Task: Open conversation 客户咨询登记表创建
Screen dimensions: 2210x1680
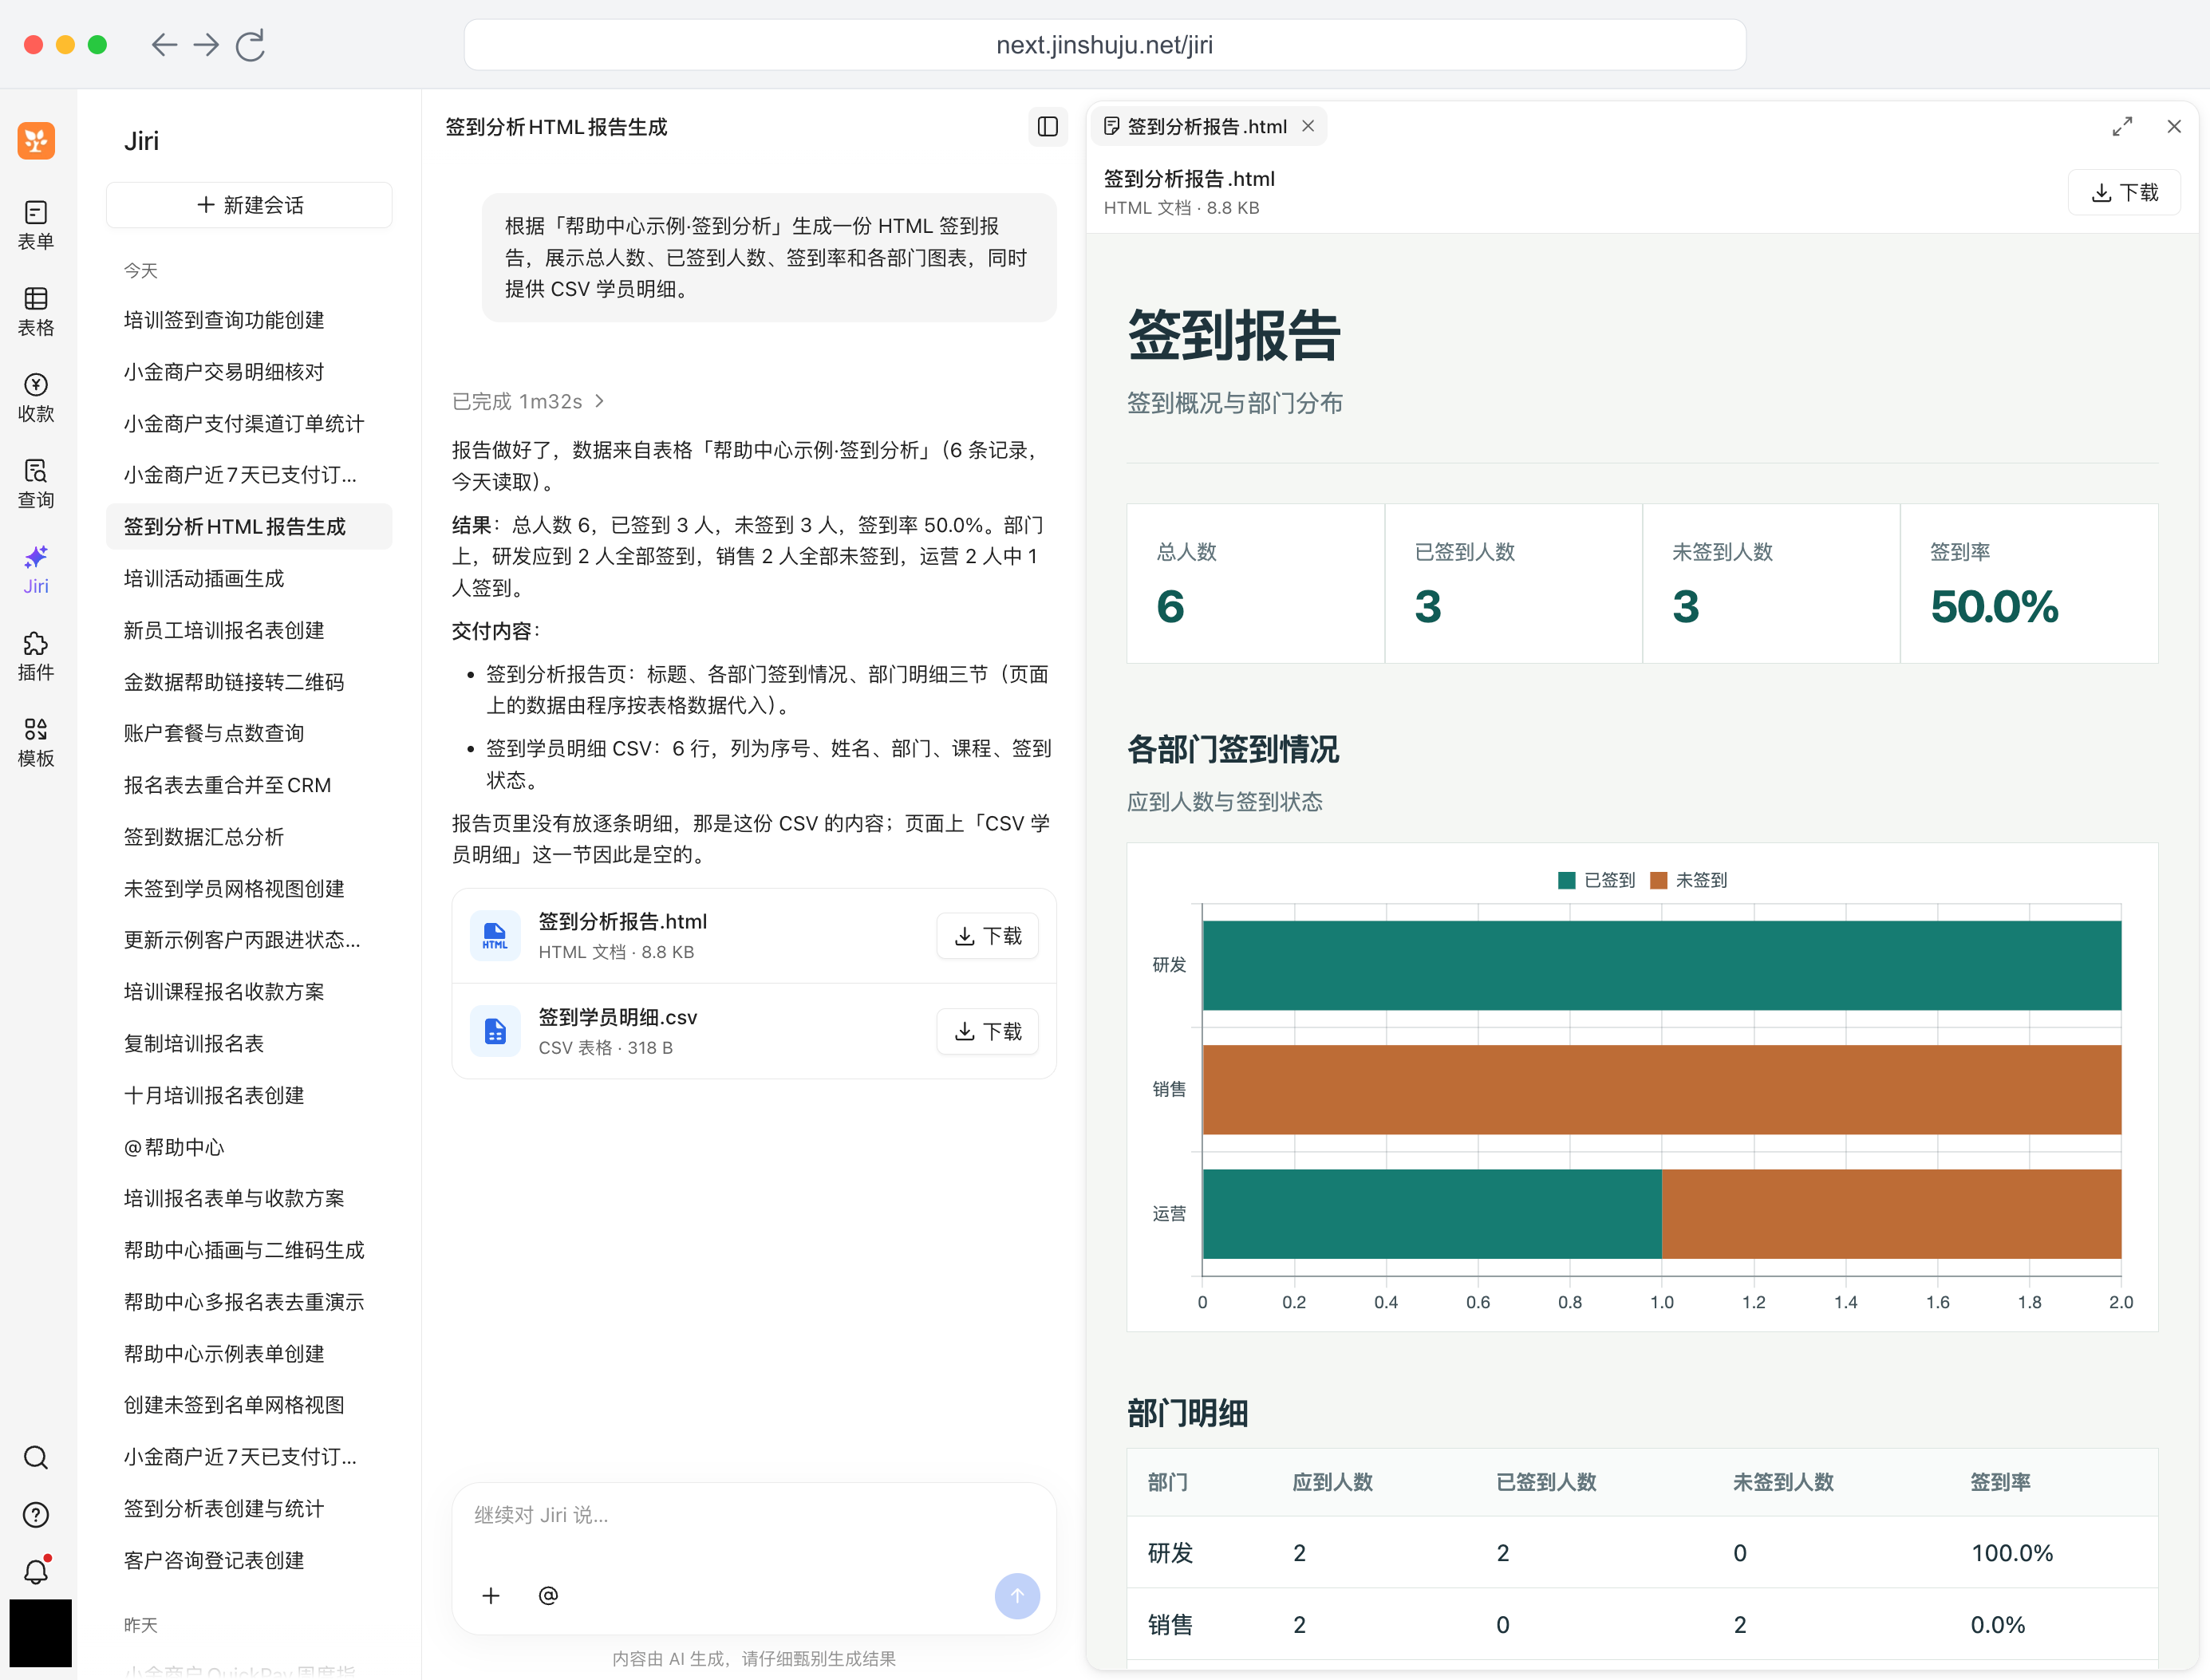Action: [x=249, y=1560]
